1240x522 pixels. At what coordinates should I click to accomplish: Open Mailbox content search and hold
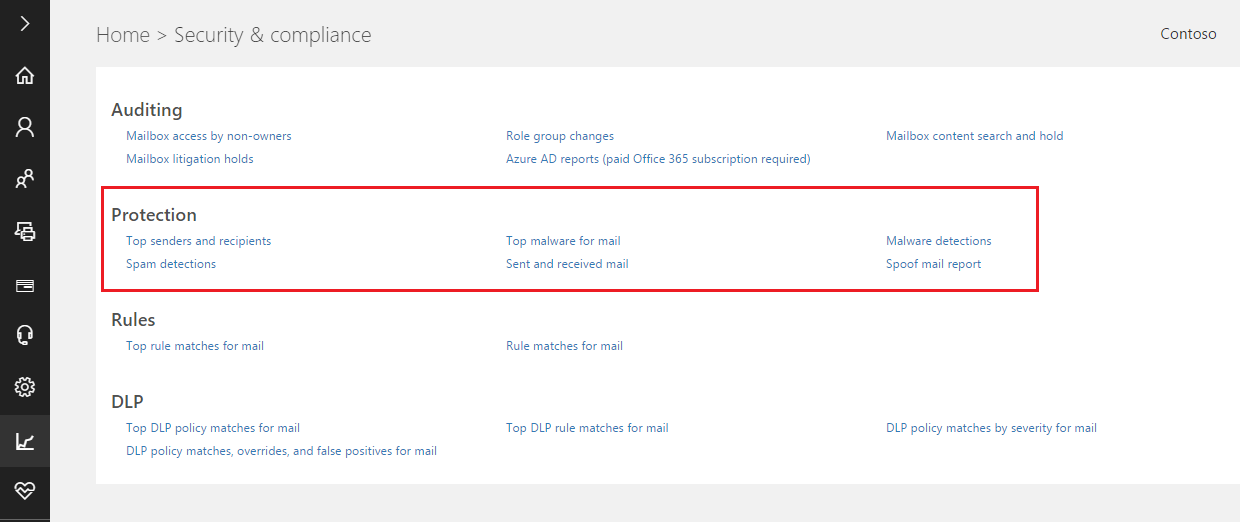975,136
